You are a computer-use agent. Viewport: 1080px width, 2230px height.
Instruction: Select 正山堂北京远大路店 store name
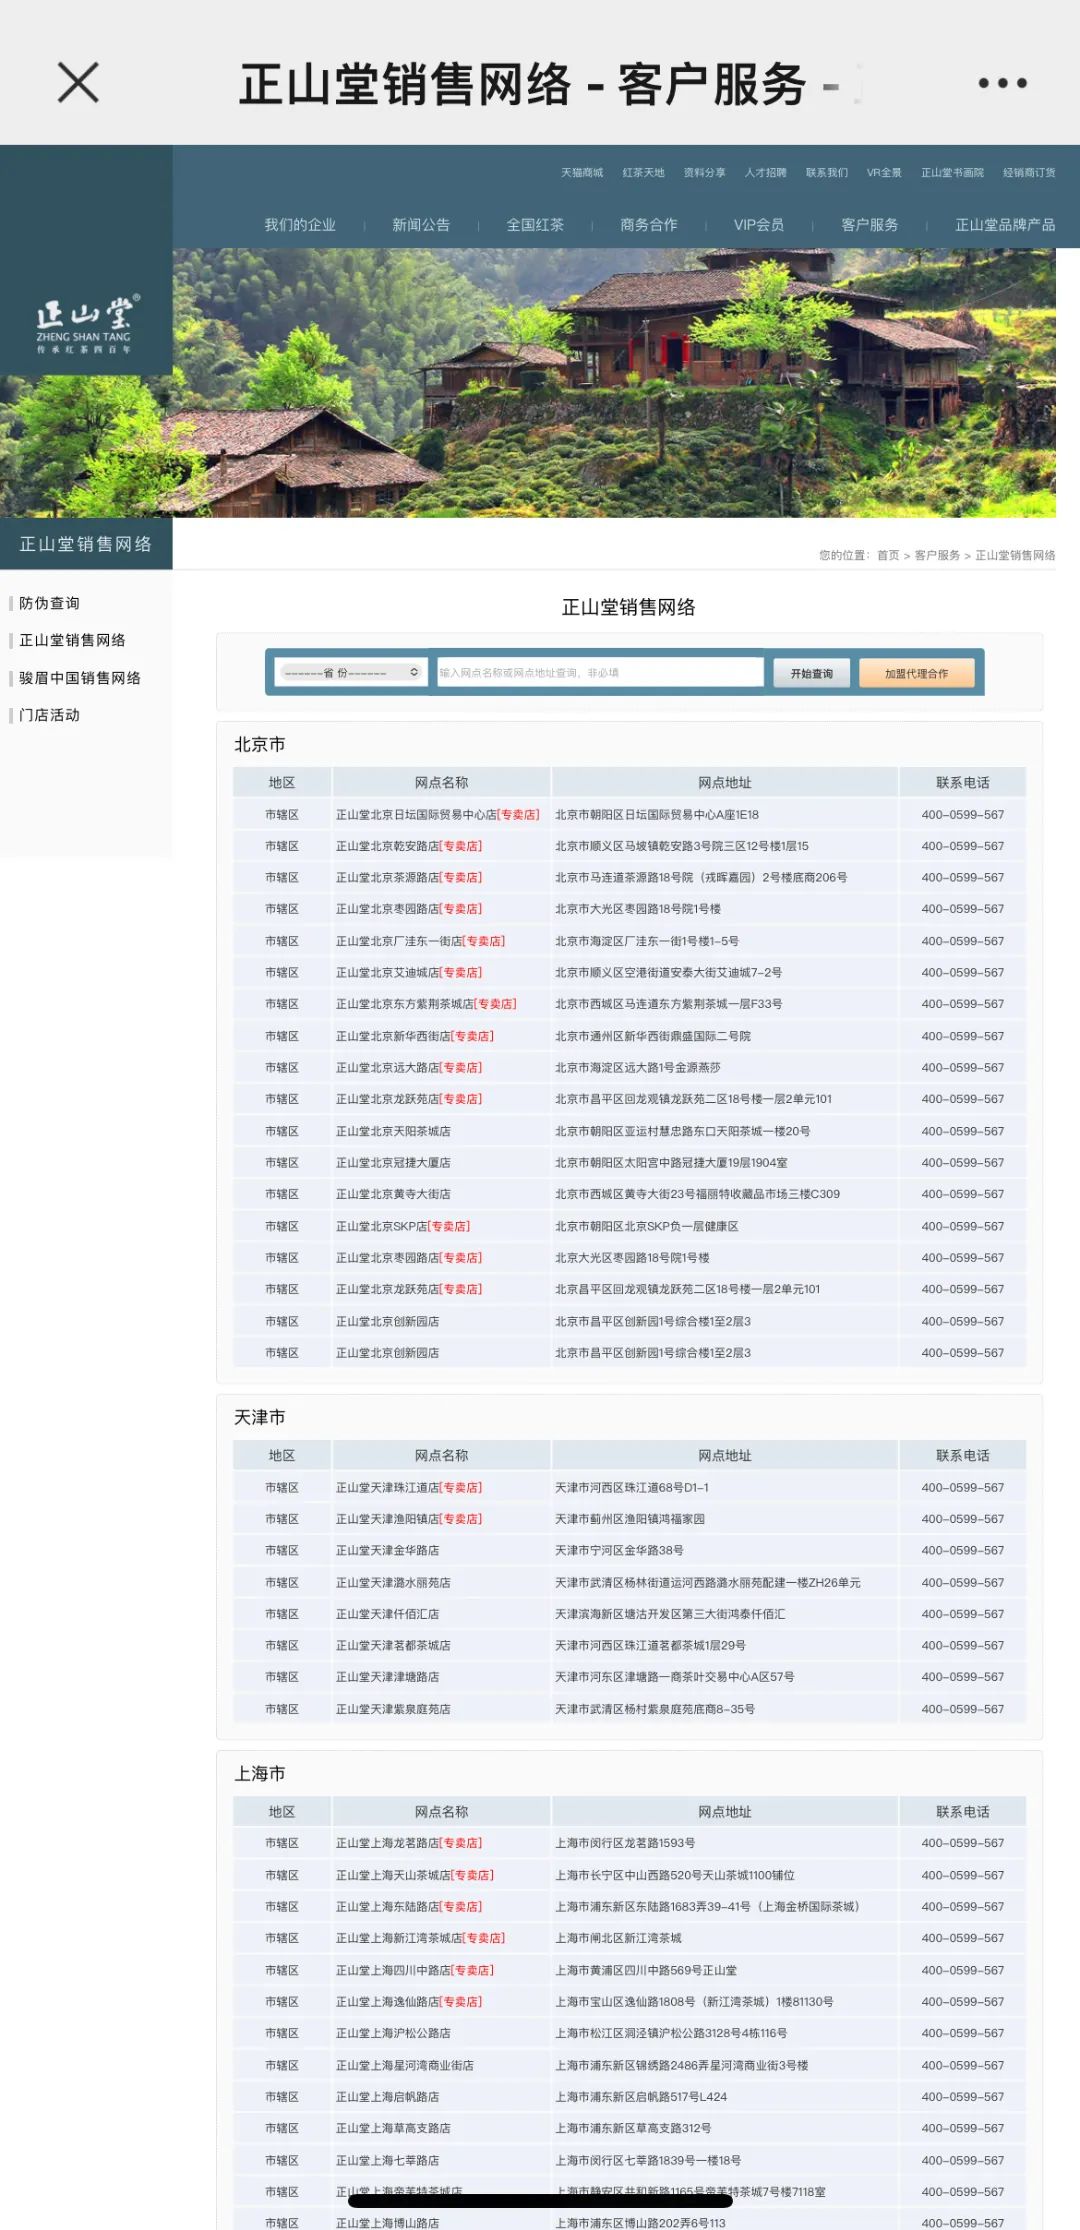point(387,1068)
